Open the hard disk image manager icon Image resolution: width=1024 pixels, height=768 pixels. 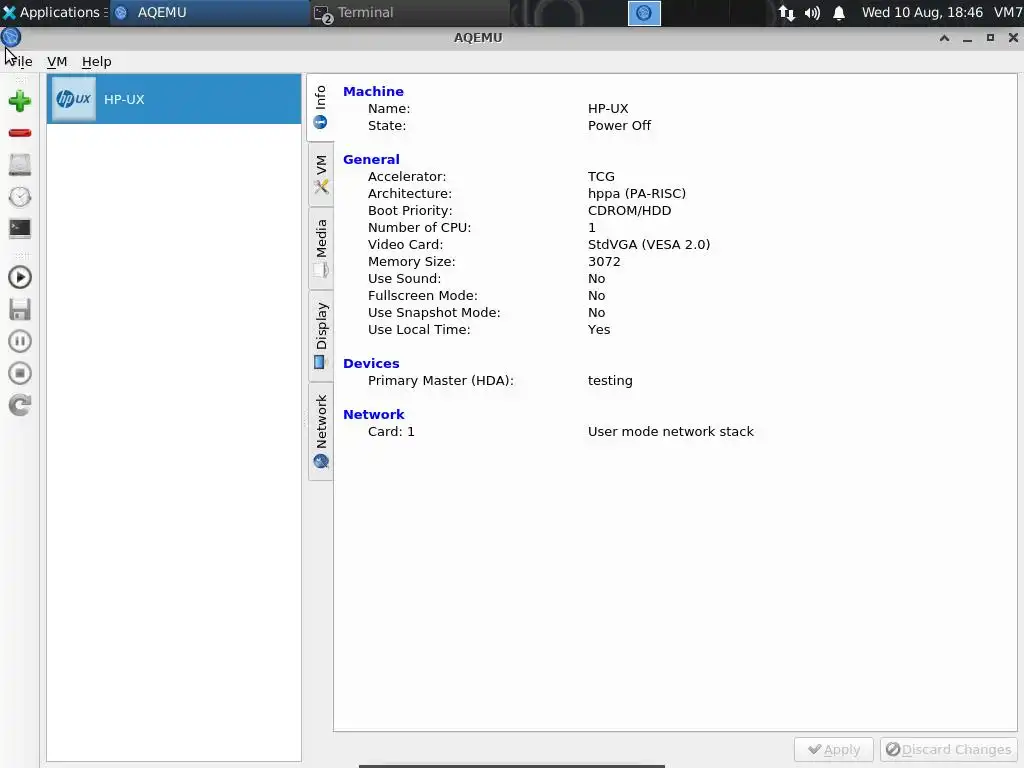(20, 165)
